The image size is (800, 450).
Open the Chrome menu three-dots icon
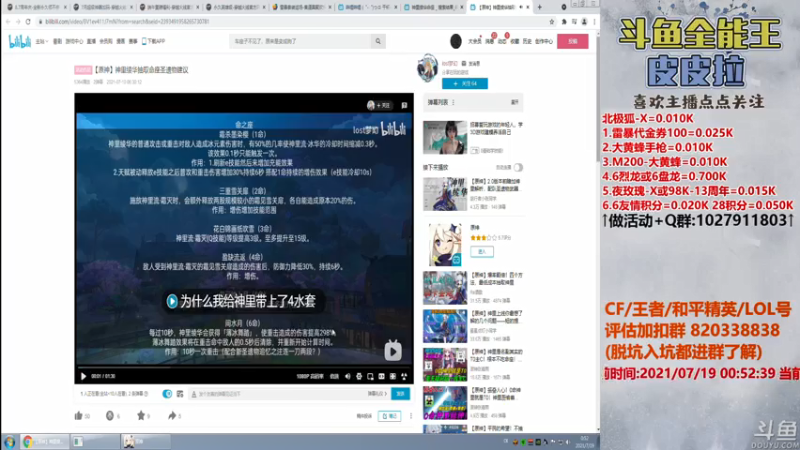(594, 21)
